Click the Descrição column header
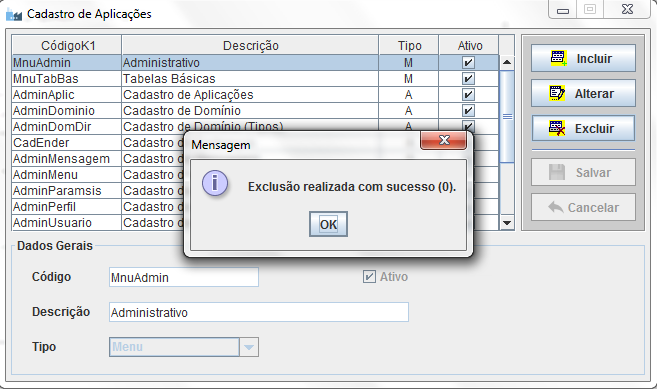The image size is (657, 389). click(250, 45)
